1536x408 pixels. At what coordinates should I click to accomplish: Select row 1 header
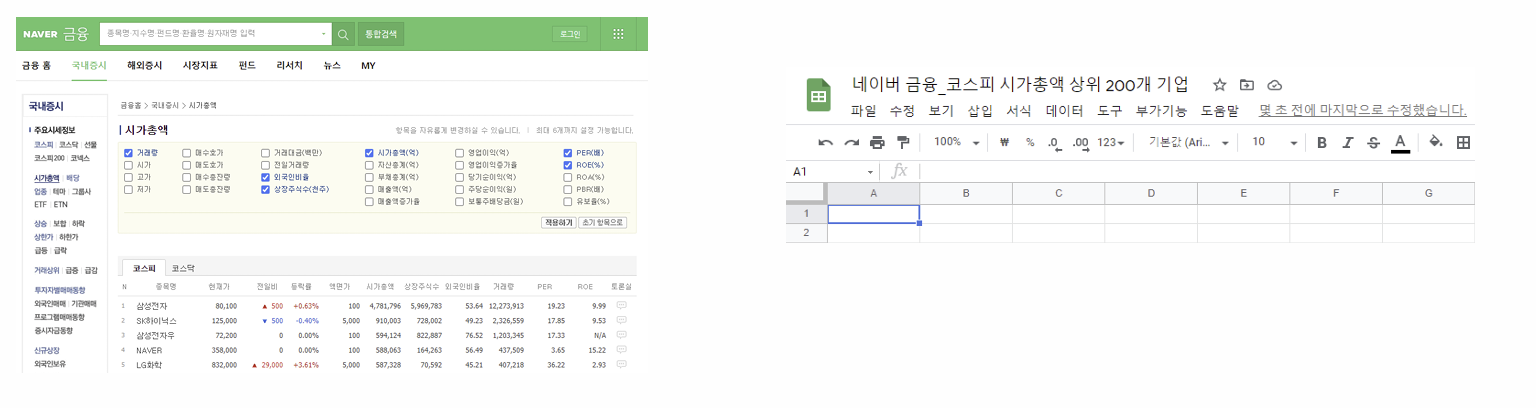pyautogui.click(x=806, y=213)
